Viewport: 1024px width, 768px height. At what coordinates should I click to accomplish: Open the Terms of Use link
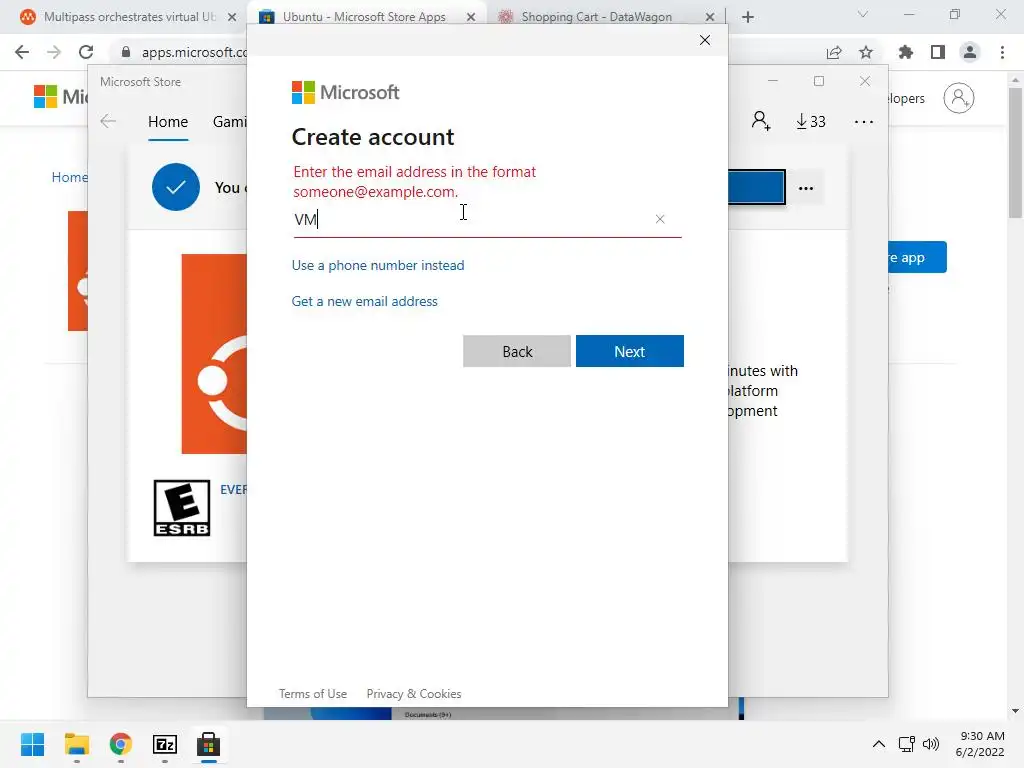click(x=313, y=694)
